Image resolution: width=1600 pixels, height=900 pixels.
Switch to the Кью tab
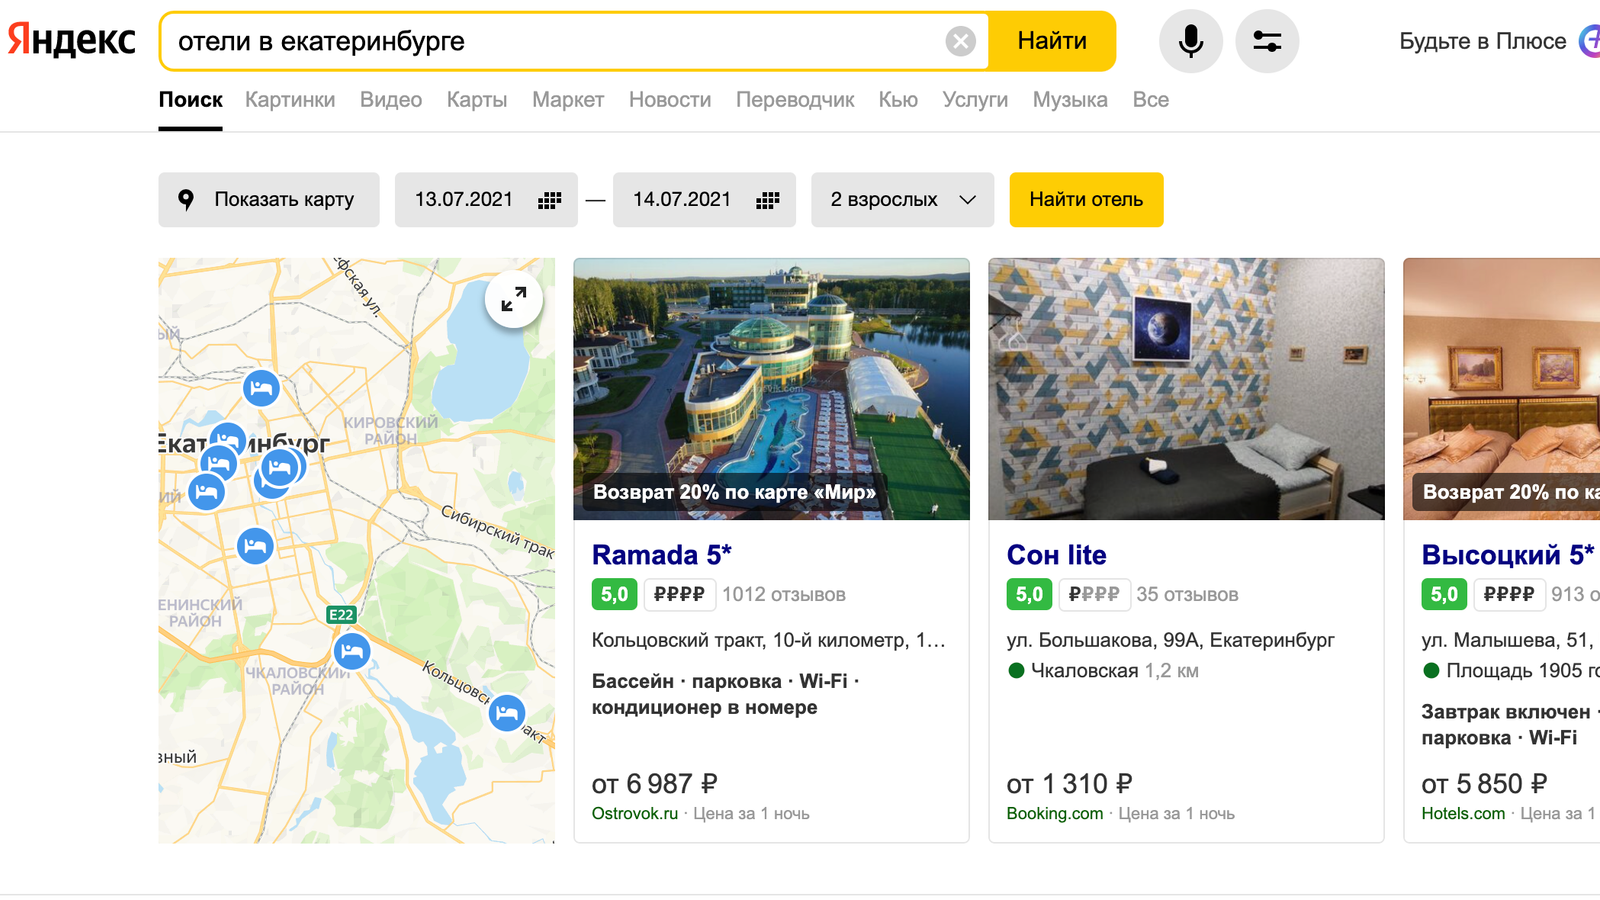(x=898, y=100)
